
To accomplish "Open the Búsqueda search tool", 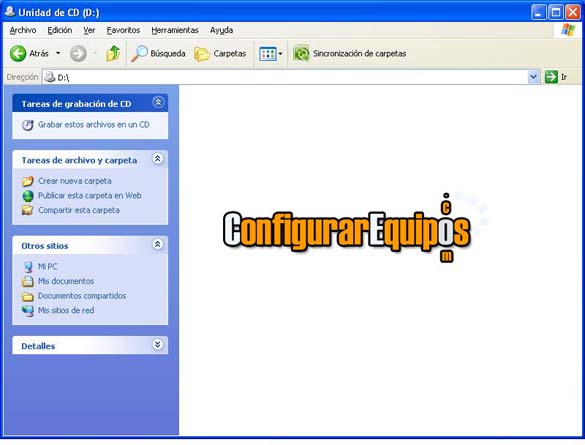I will click(158, 54).
